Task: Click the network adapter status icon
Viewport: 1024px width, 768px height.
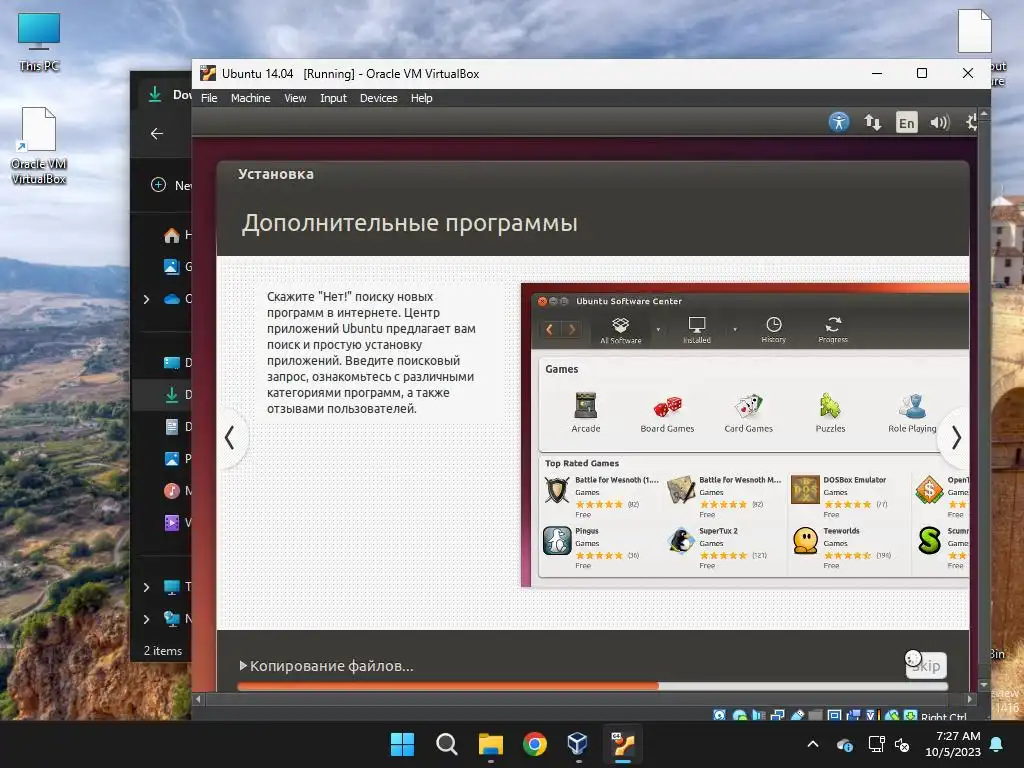Action: [x=777, y=715]
